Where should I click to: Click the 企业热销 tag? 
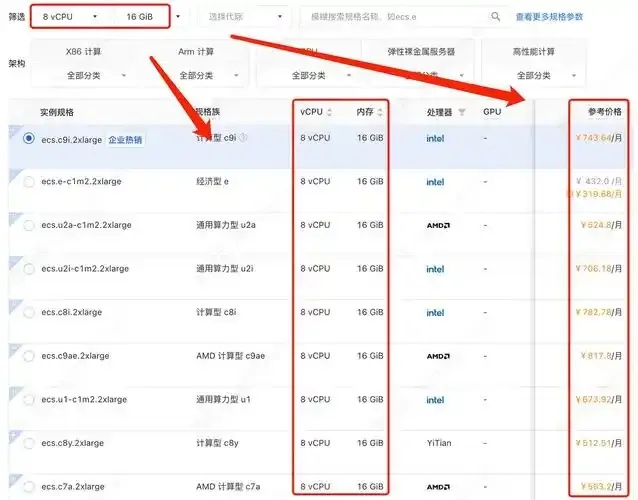[x=125, y=140]
